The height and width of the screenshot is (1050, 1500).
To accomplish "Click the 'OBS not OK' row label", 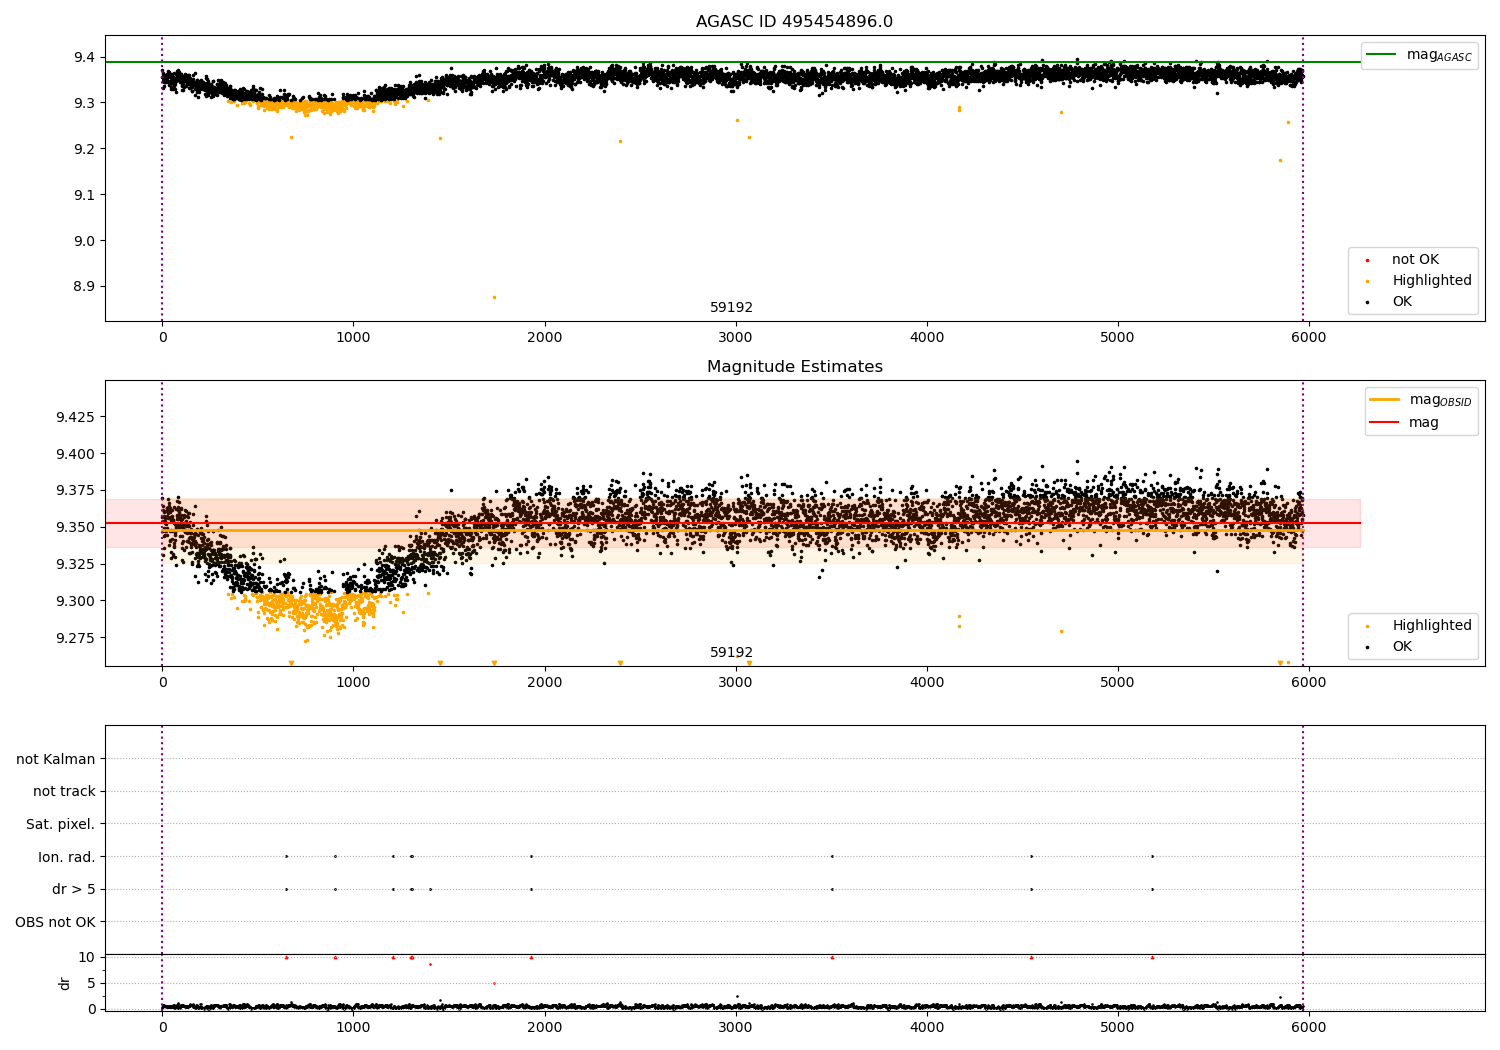I will [x=56, y=923].
